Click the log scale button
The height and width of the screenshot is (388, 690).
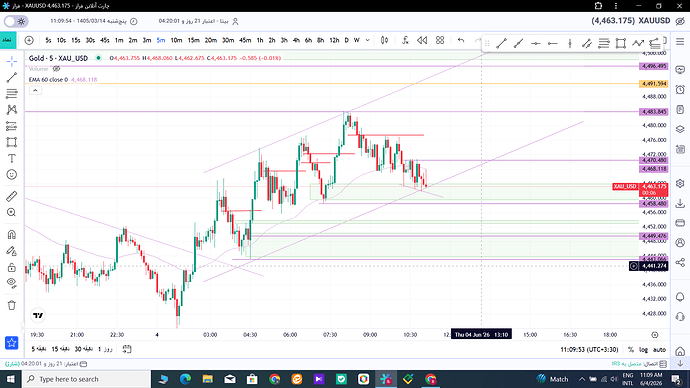click(x=643, y=350)
